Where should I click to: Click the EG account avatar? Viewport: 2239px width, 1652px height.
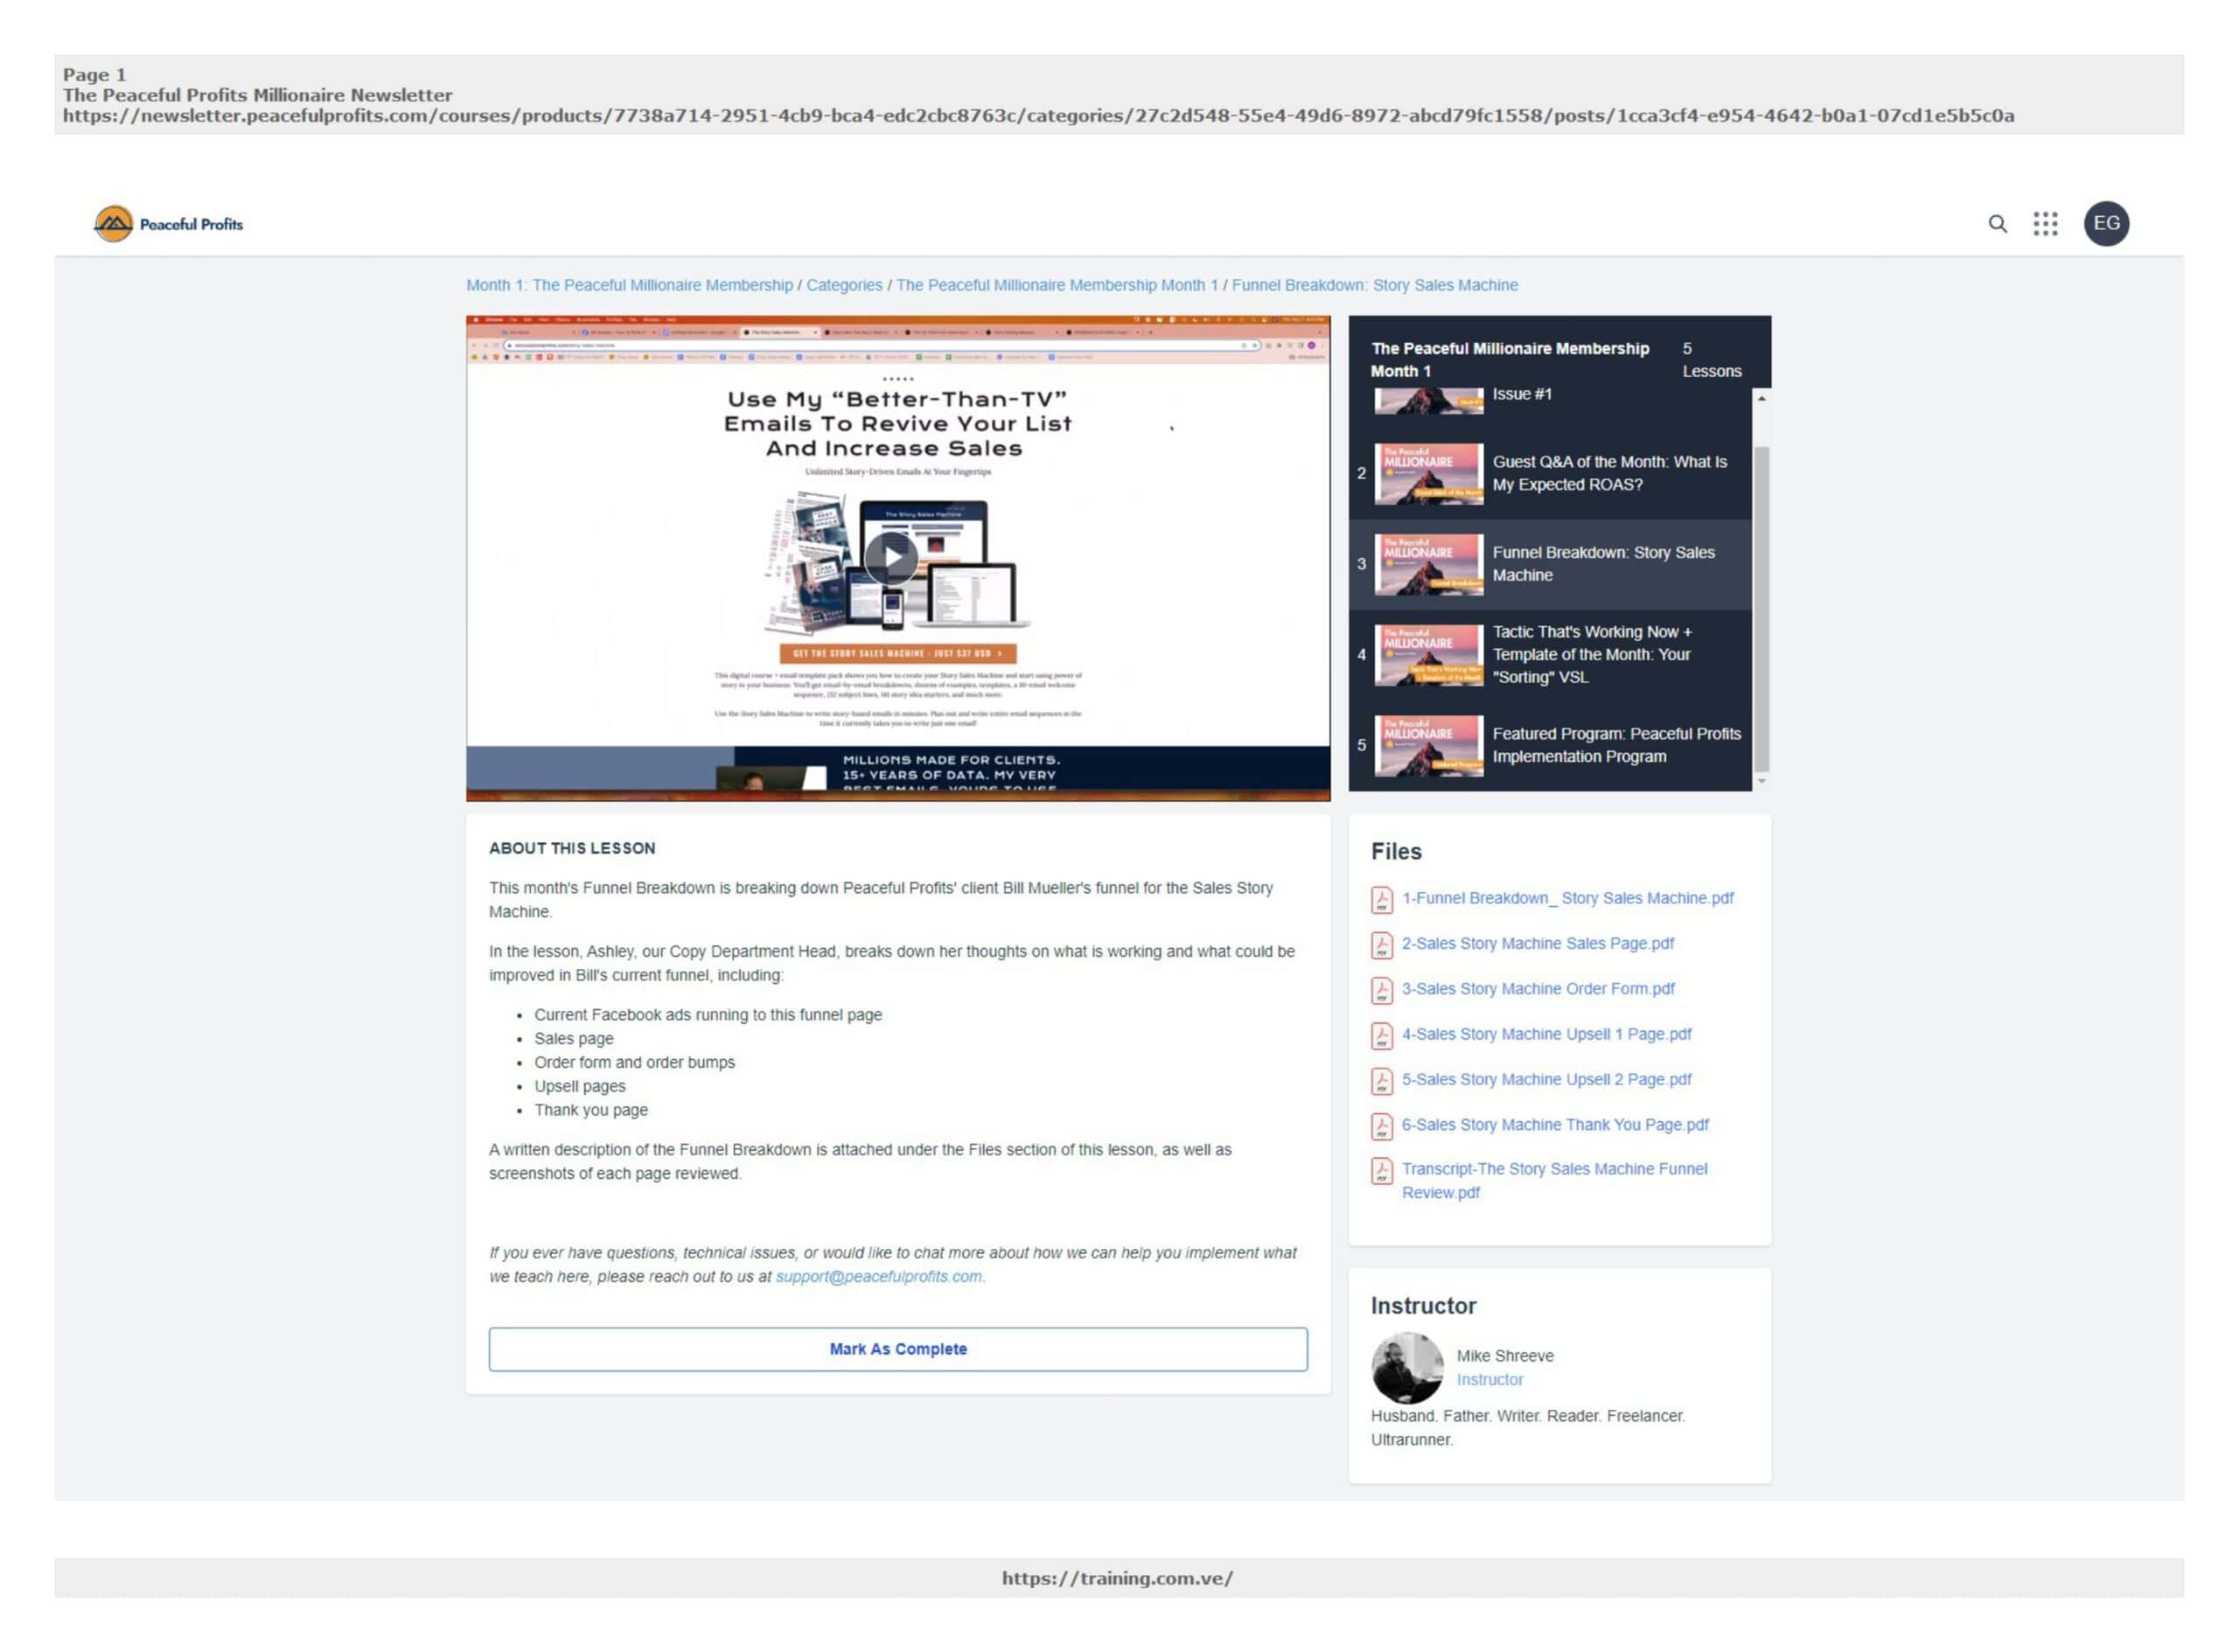click(2107, 224)
